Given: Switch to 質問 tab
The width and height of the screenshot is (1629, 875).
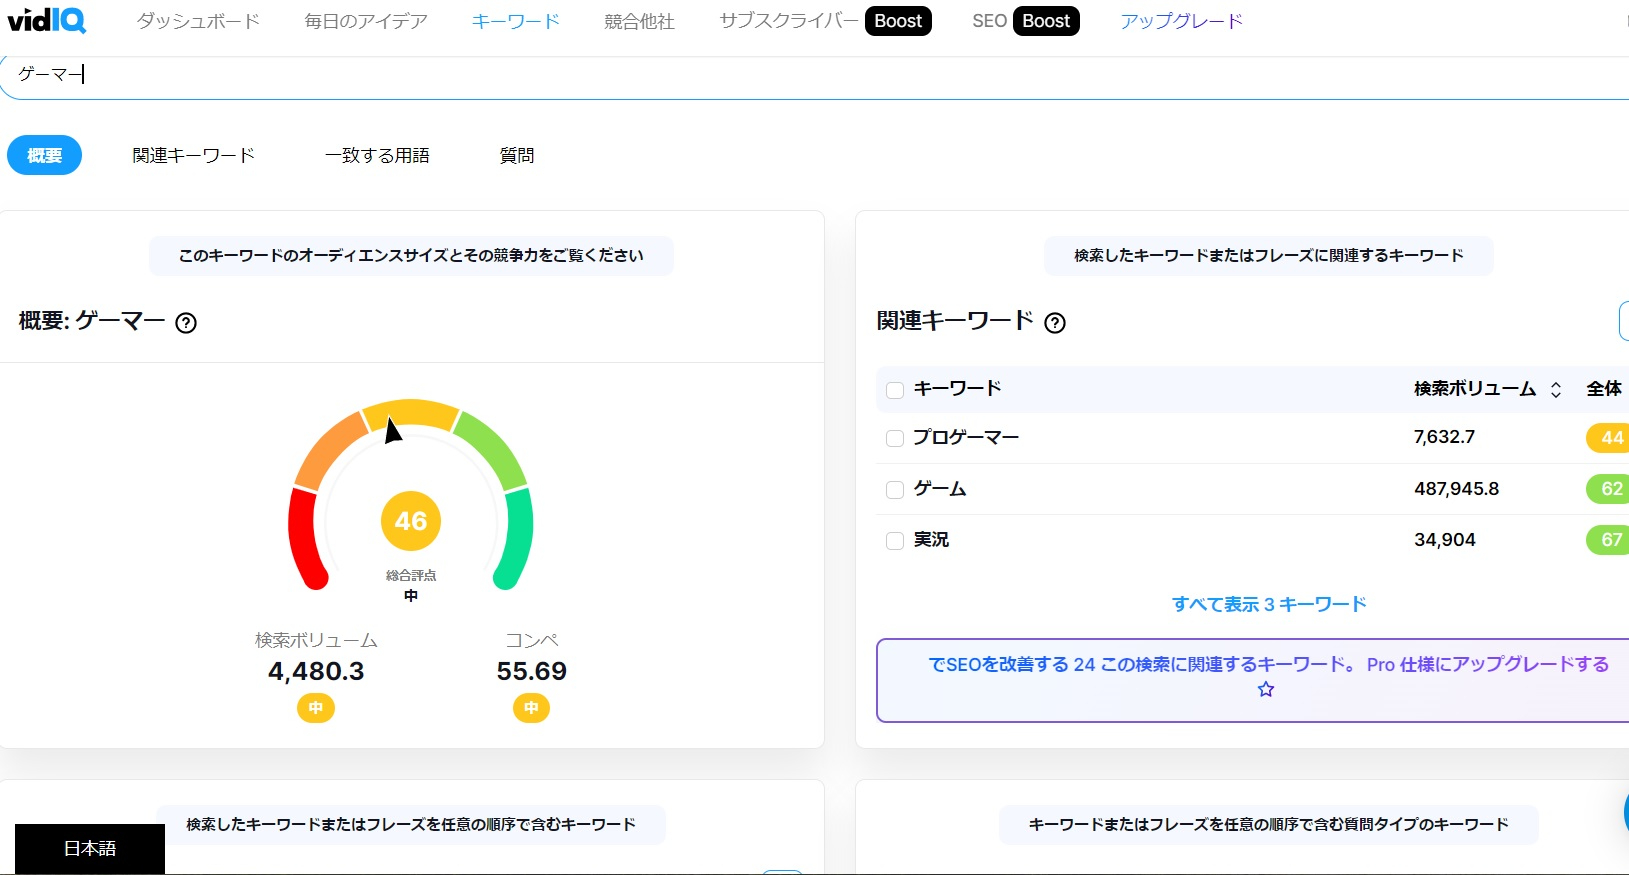Looking at the screenshot, I should (517, 155).
